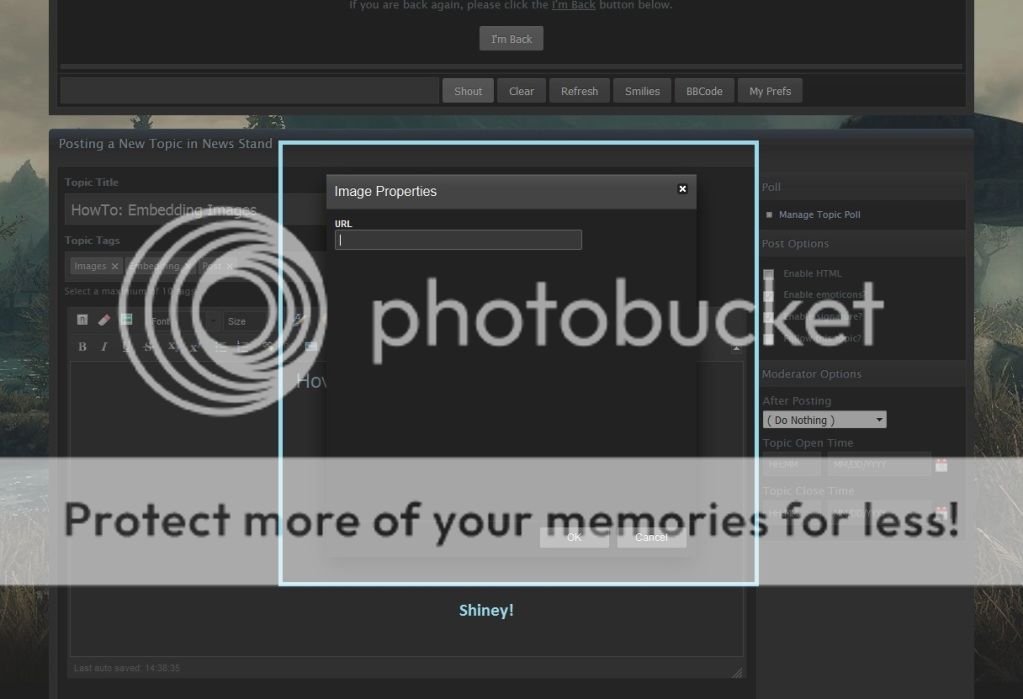
Task: Insert a numbered list
Action: [x=242, y=347]
